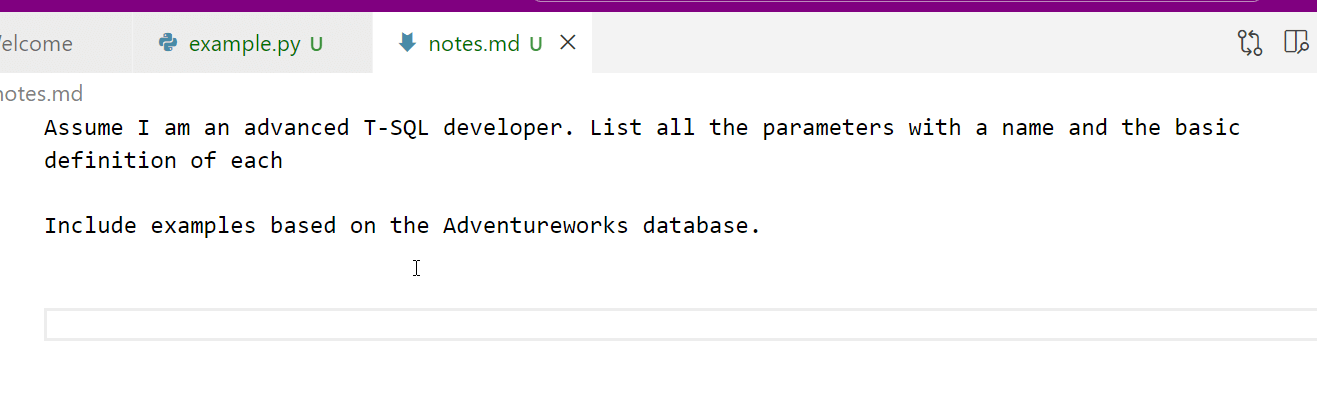
Task: Click the empty input box below the text
Action: pyautogui.click(x=680, y=325)
